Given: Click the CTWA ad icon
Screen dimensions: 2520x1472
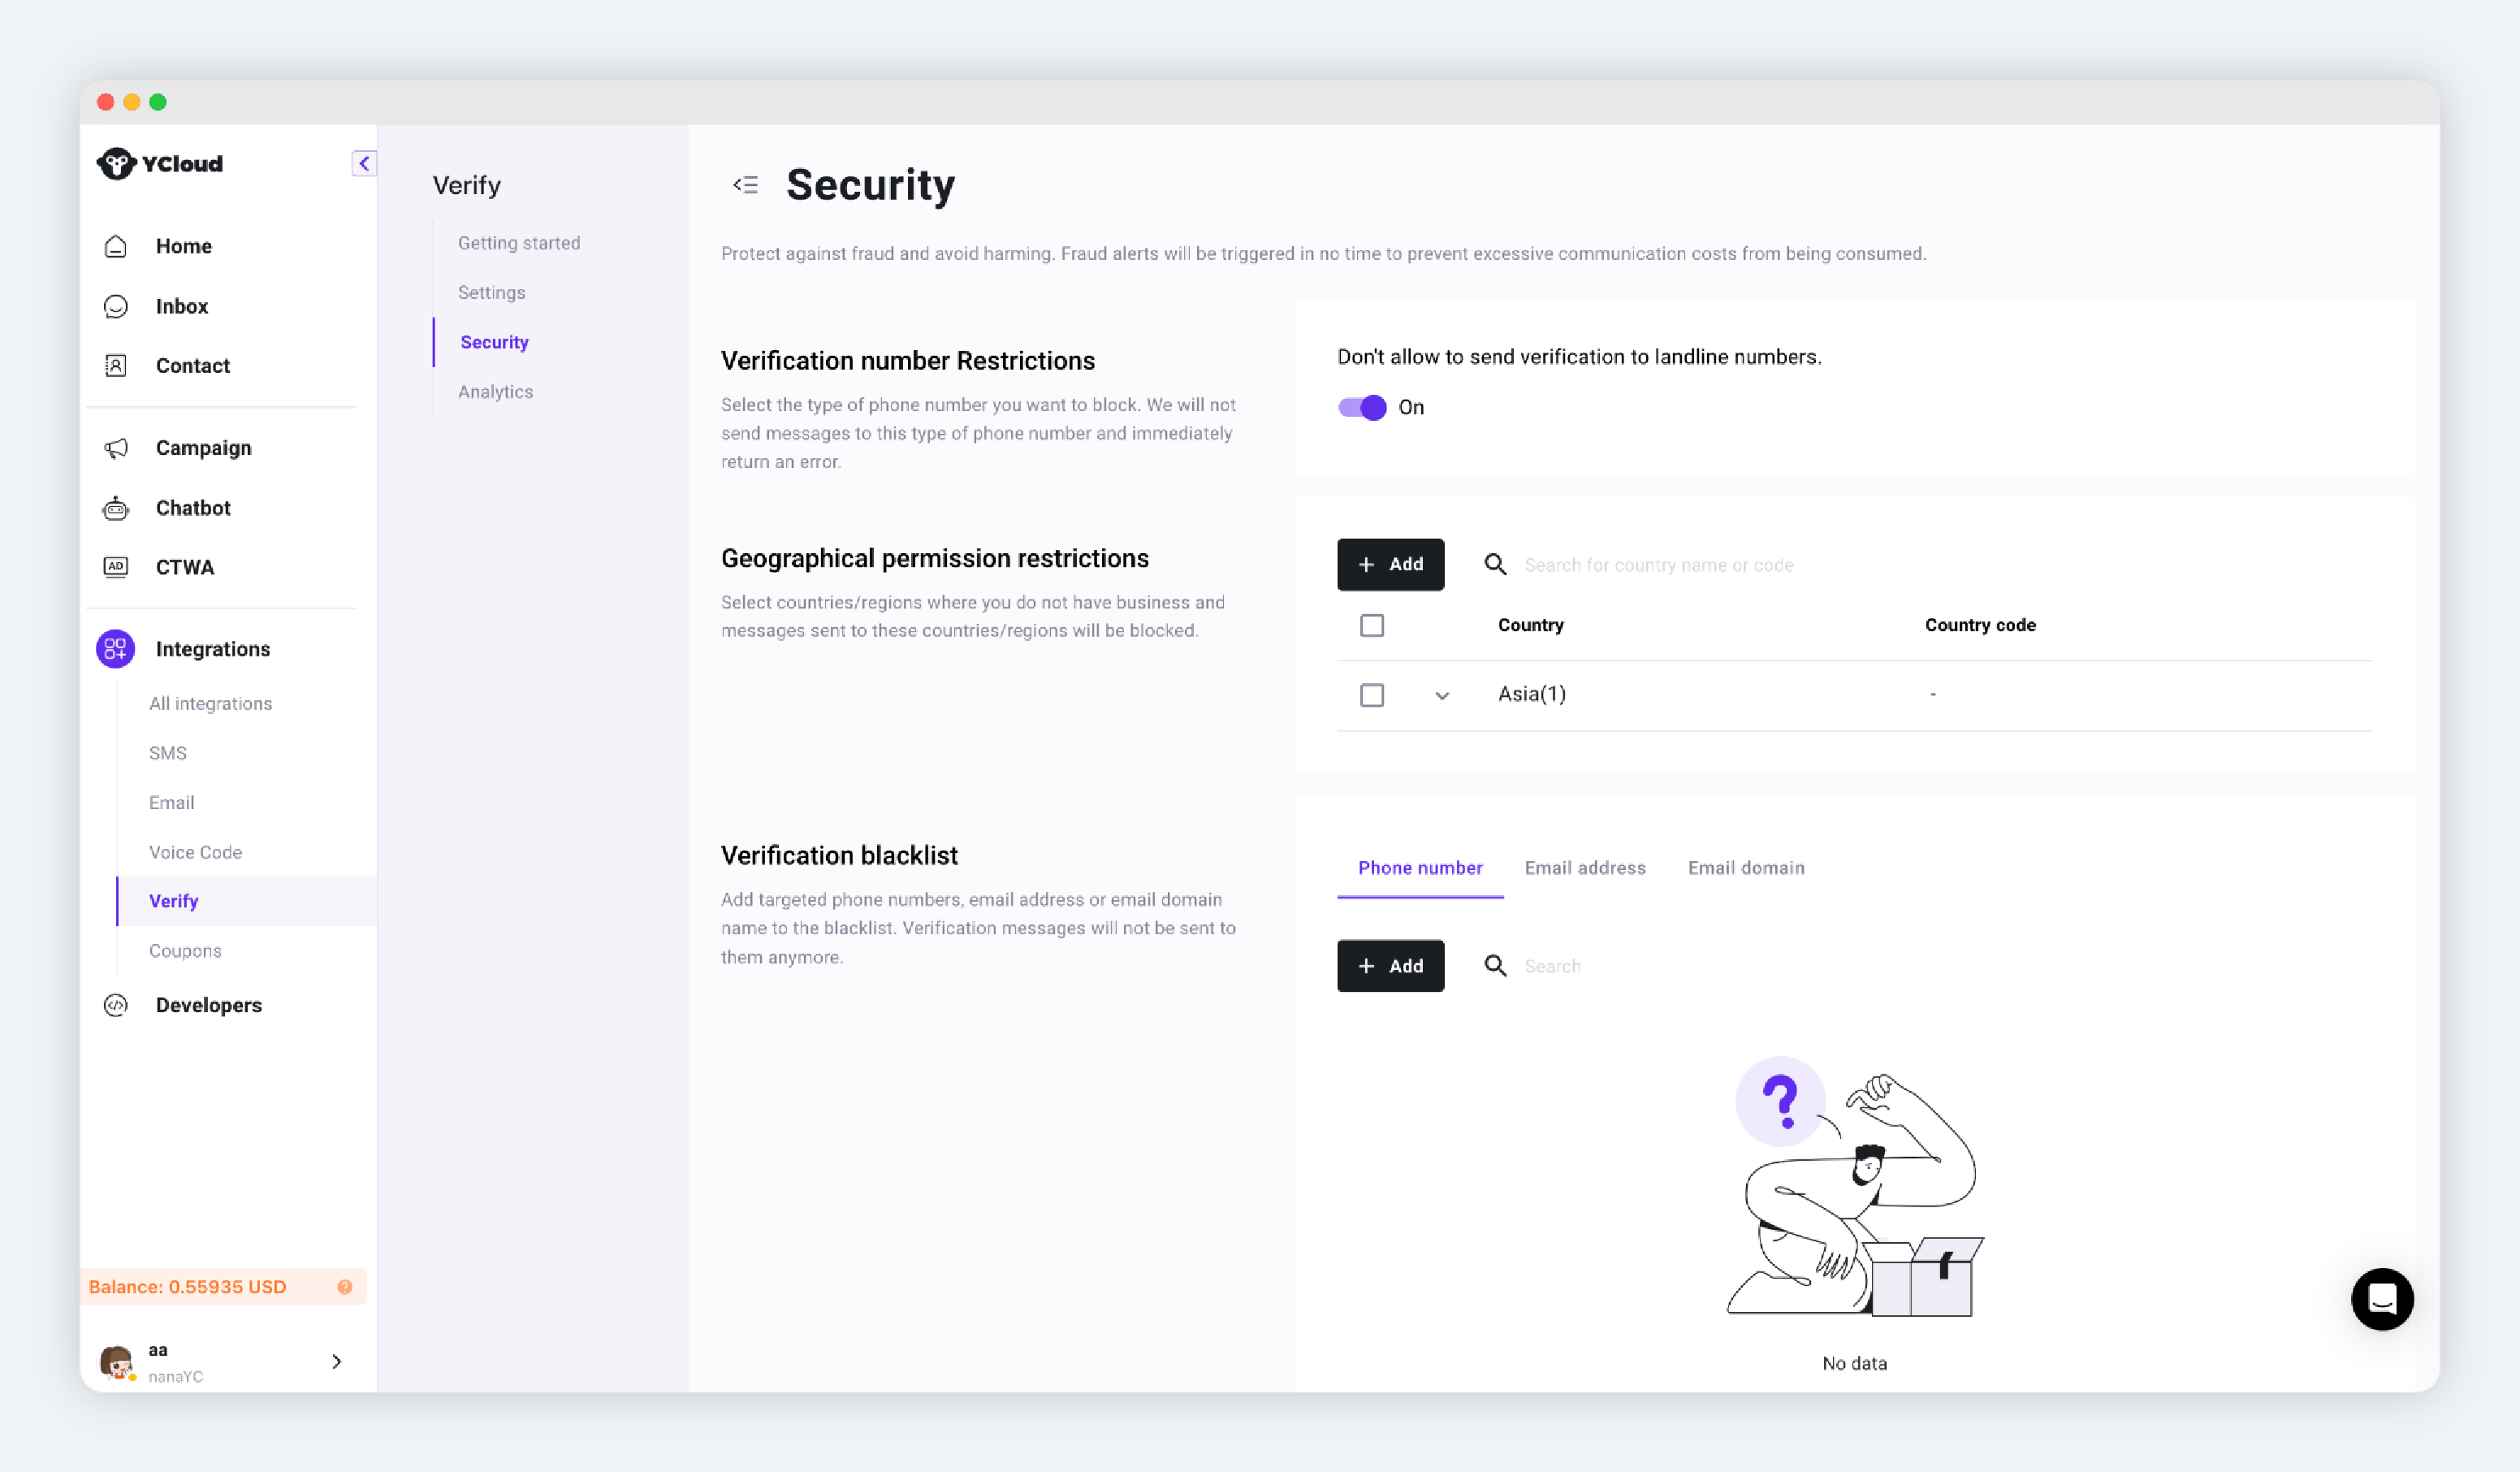Looking at the screenshot, I should pos(116,567).
